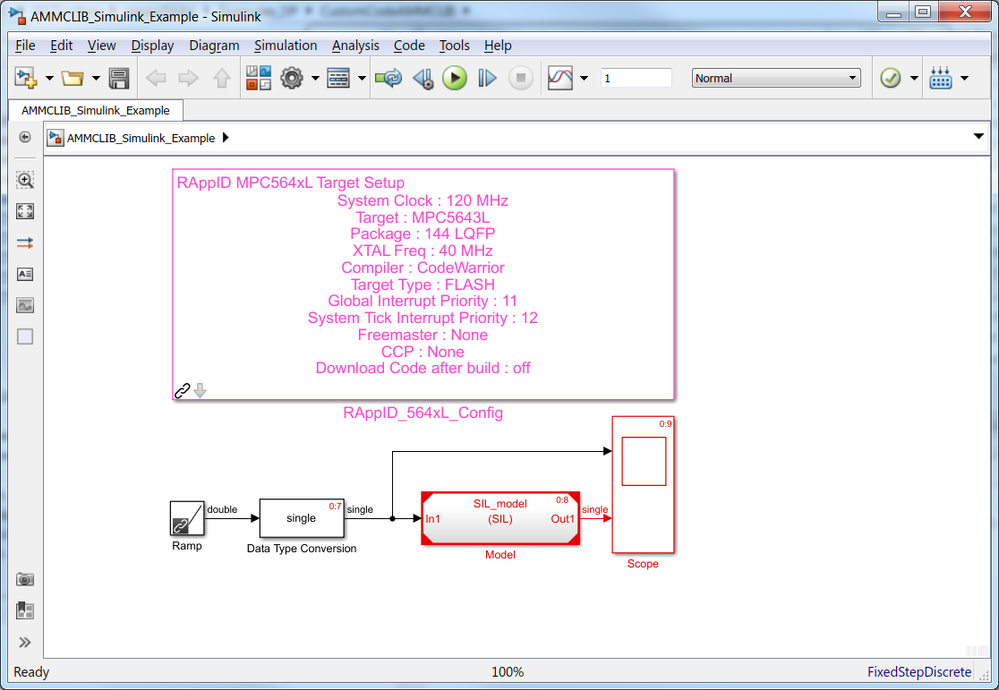Open the Edit menu

click(x=61, y=45)
